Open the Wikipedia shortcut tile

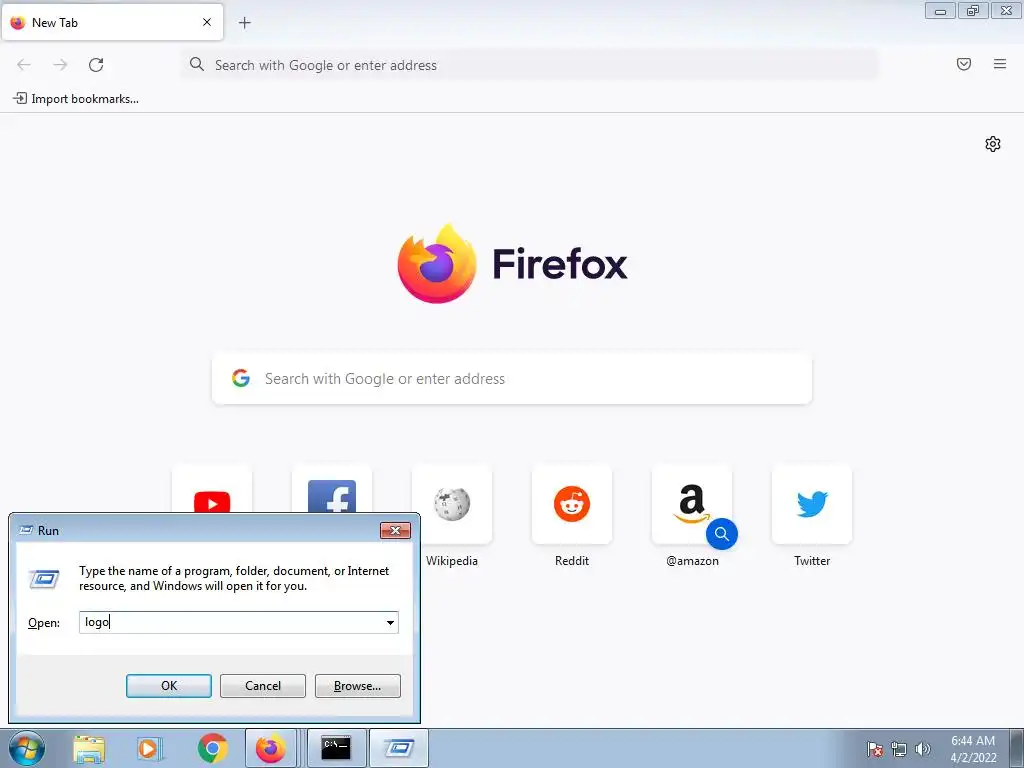pos(452,504)
